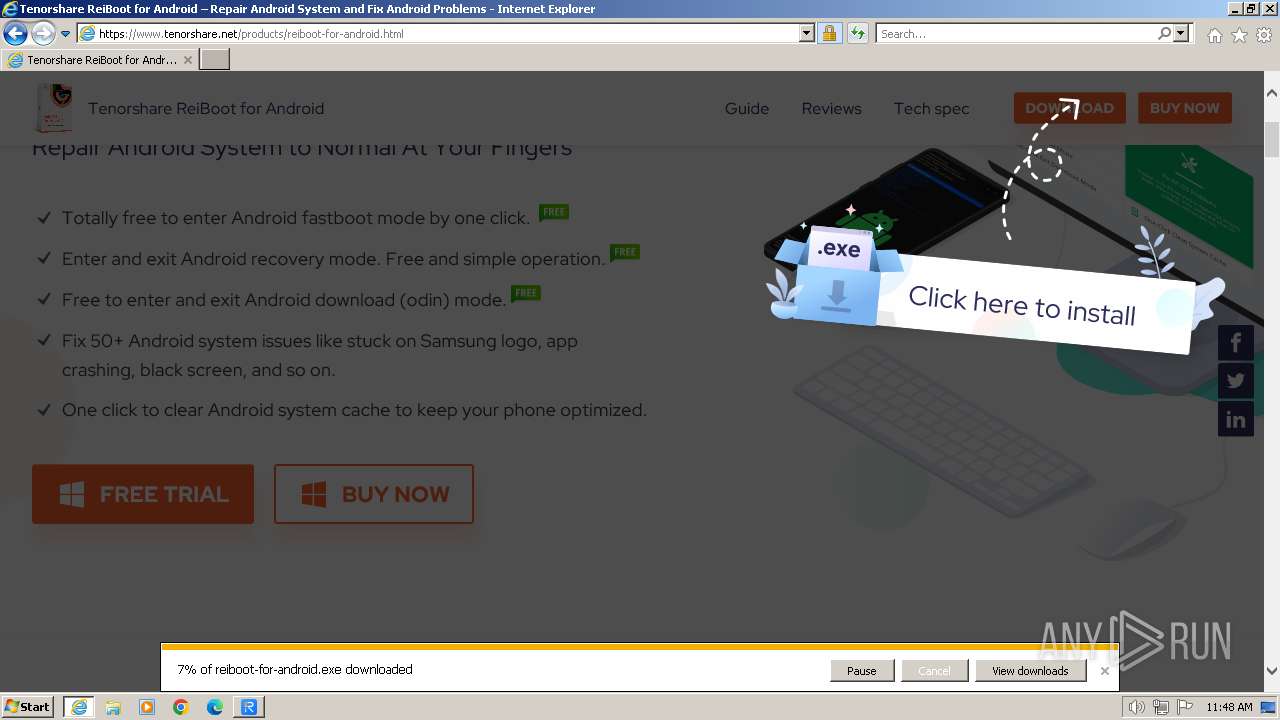Run search with the magnifier icon
This screenshot has height=720, width=1280.
coord(1164,33)
